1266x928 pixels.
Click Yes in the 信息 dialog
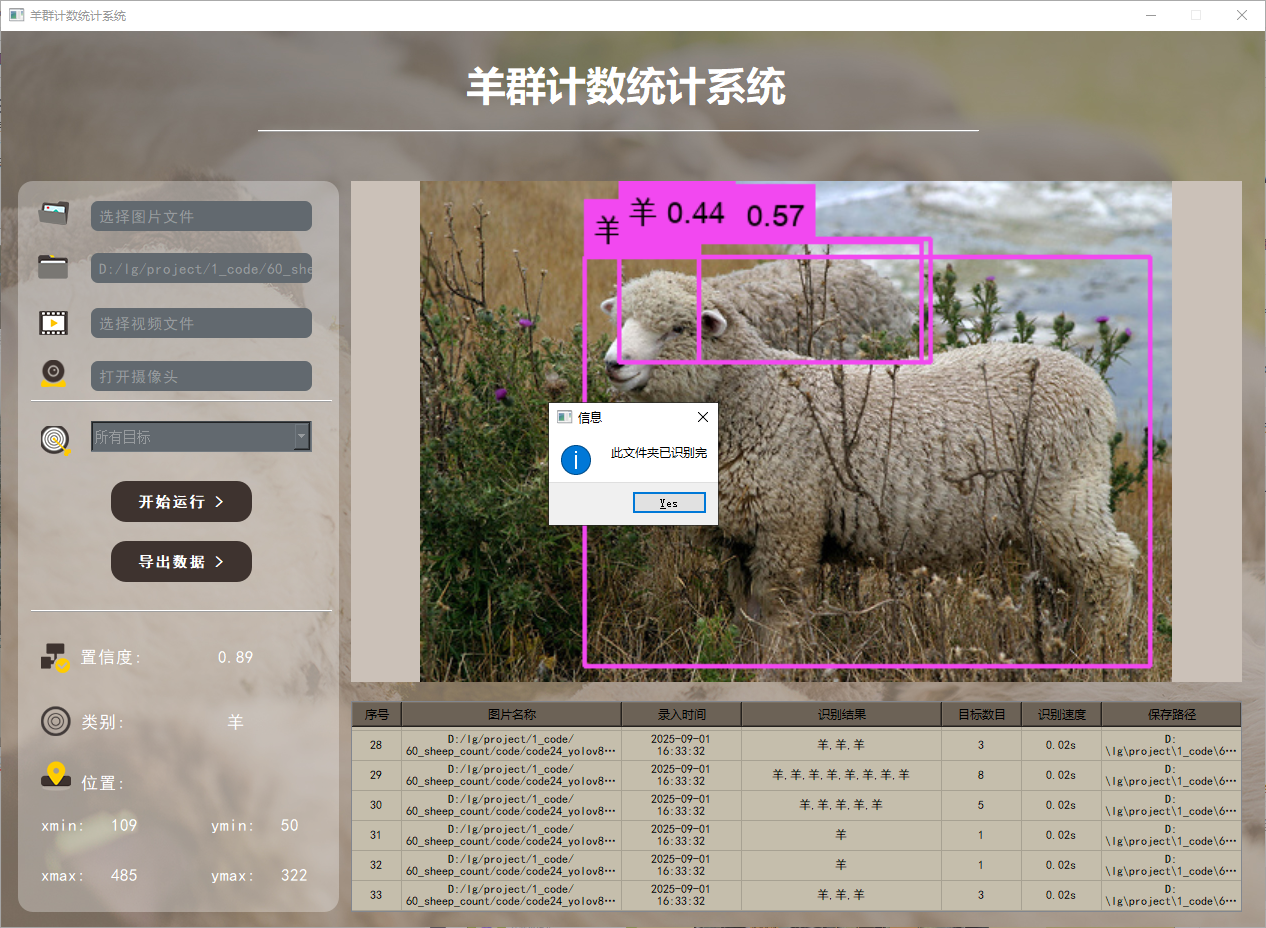pyautogui.click(x=669, y=503)
